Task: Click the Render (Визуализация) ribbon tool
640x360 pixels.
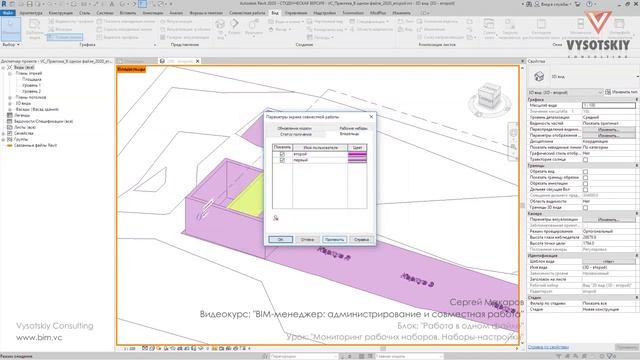Action: point(176,21)
